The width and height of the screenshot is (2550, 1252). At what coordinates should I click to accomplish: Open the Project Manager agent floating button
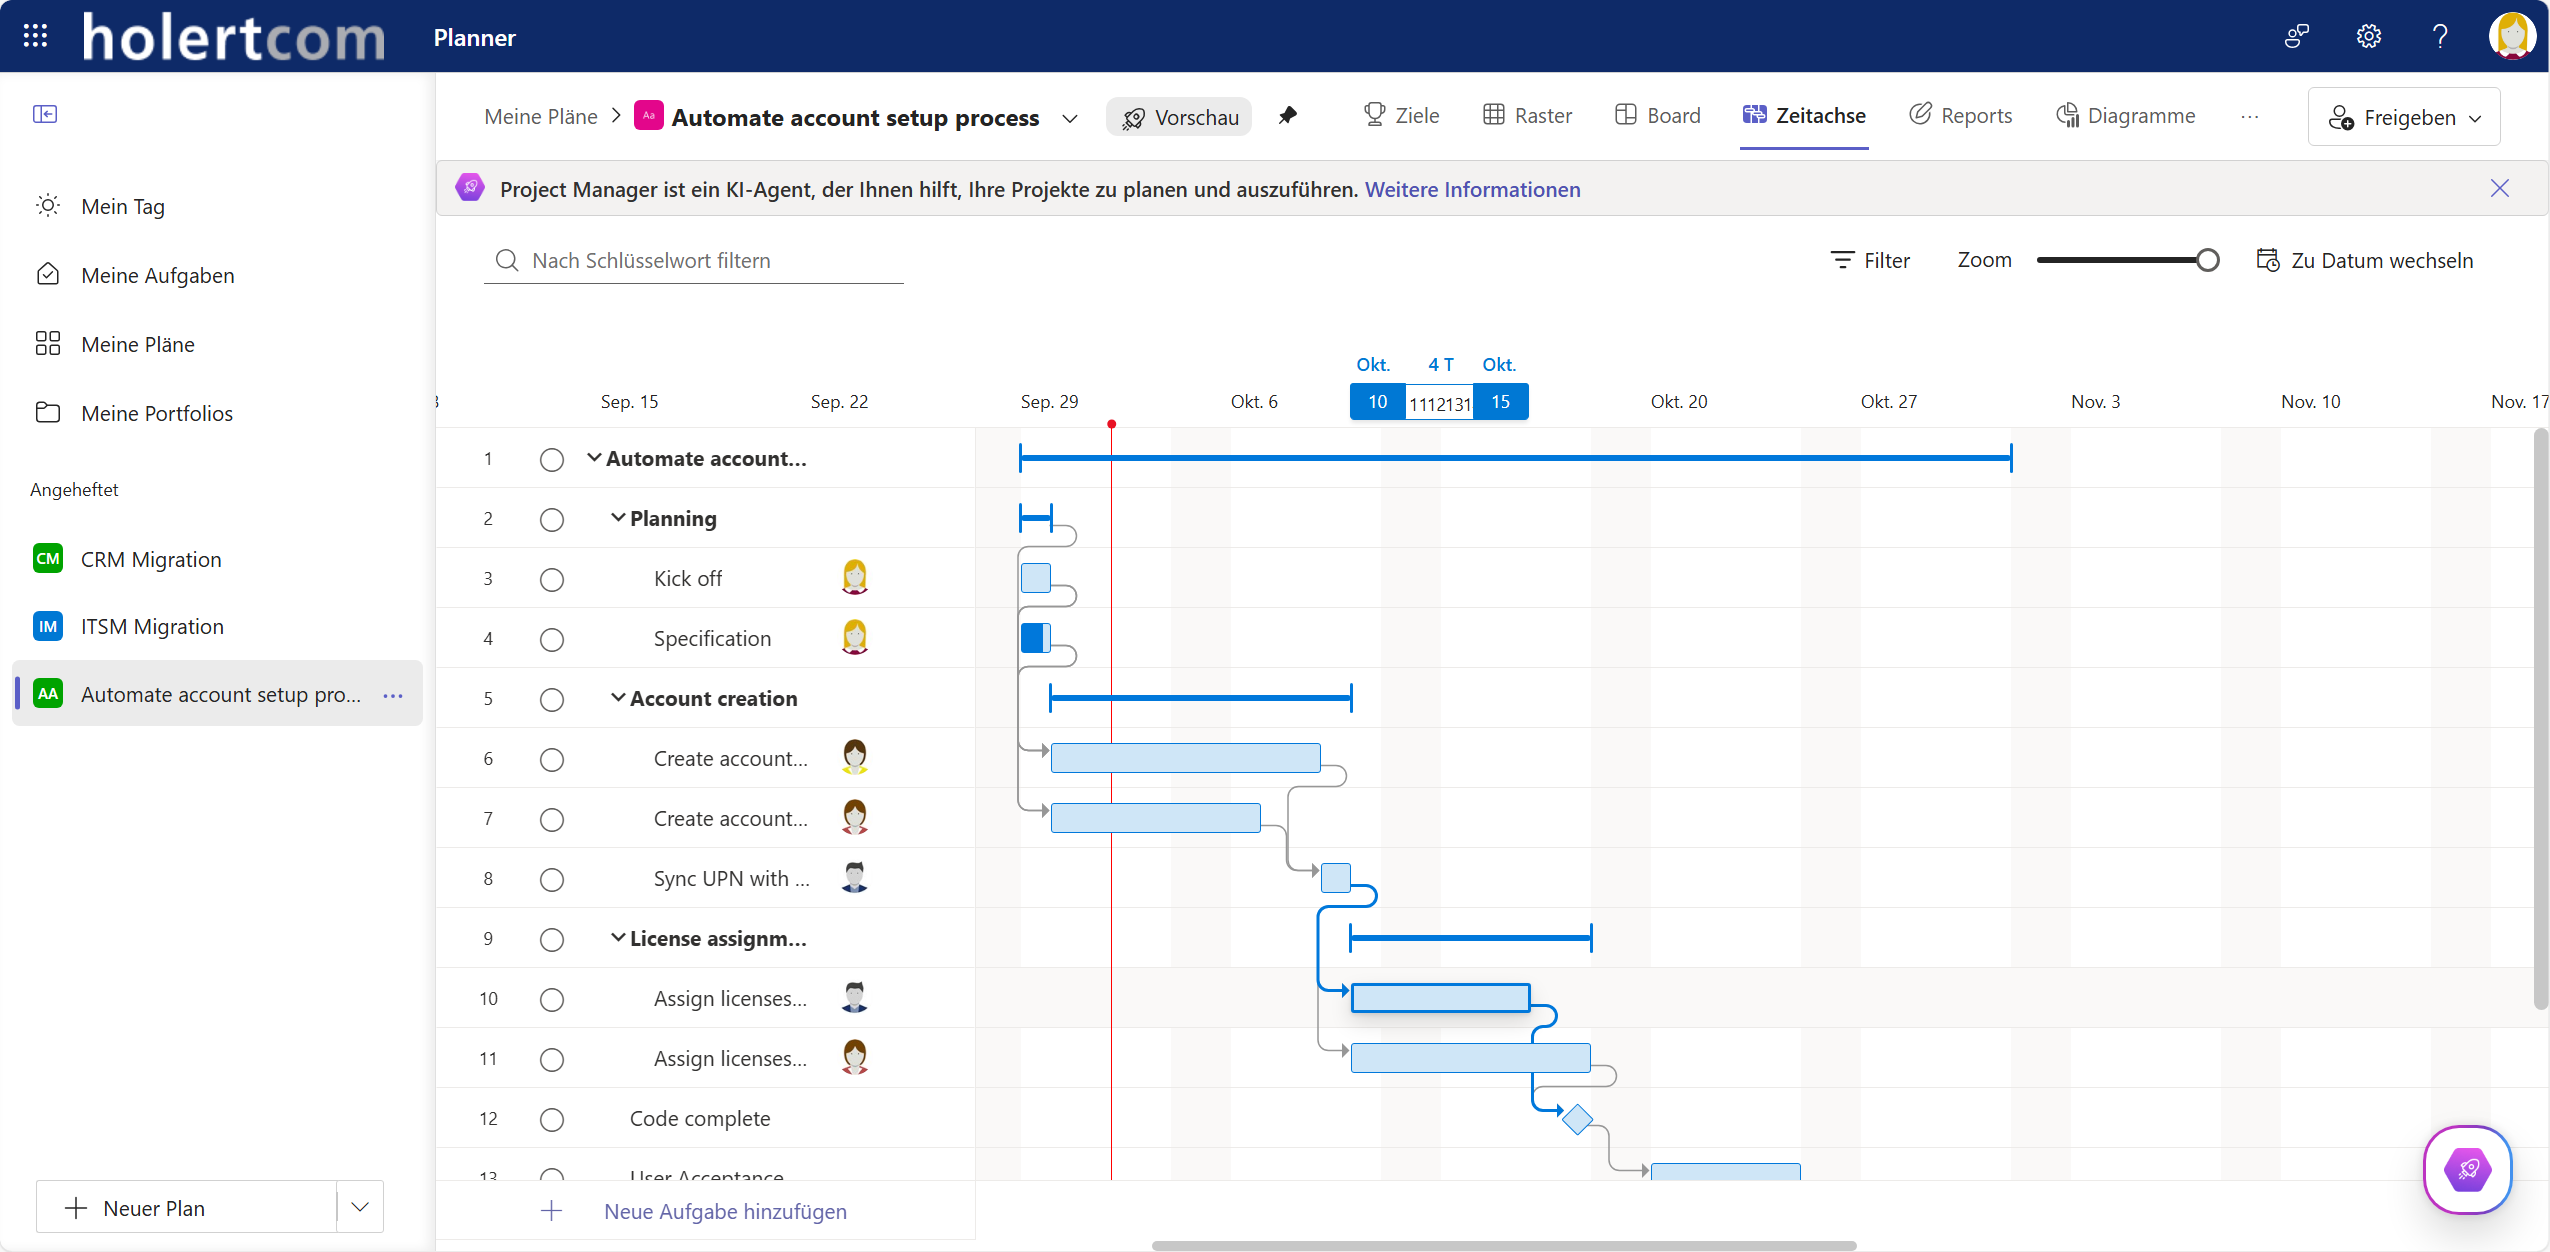tap(2467, 1169)
